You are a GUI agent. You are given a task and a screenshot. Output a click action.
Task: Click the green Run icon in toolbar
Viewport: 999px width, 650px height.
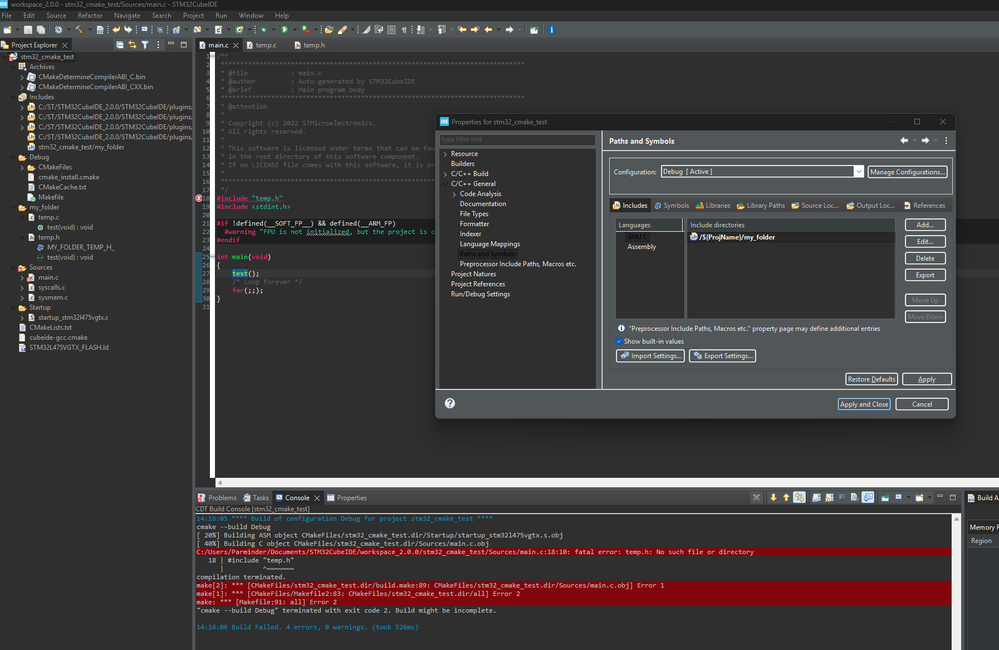click(x=285, y=30)
